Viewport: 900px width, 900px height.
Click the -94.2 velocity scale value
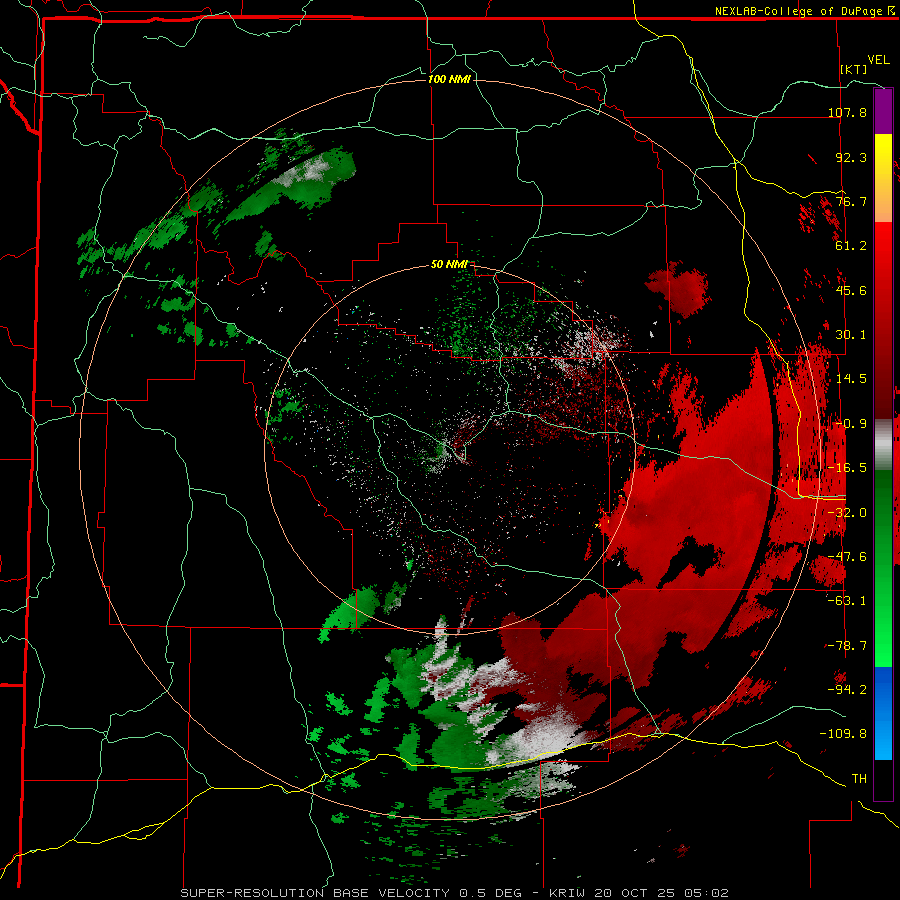click(x=848, y=690)
